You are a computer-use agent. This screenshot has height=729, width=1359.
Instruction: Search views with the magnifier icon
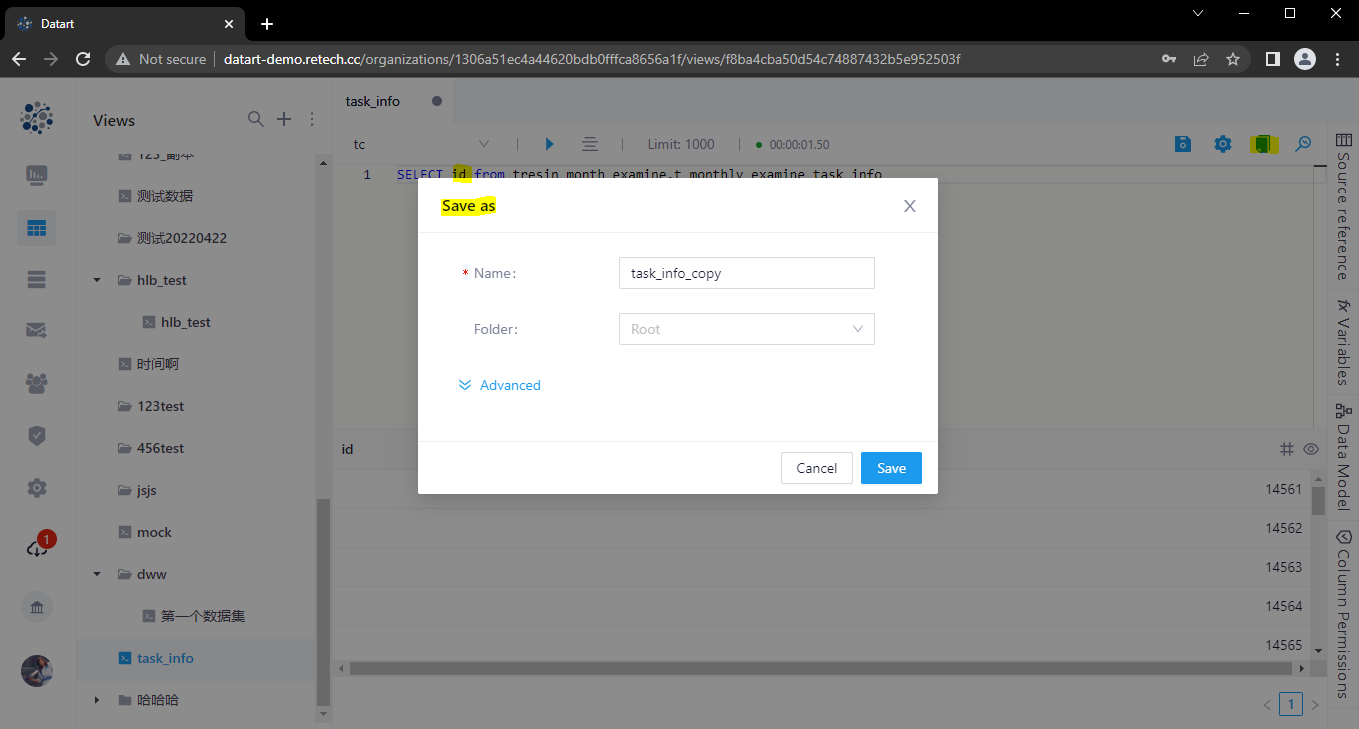tap(256, 119)
